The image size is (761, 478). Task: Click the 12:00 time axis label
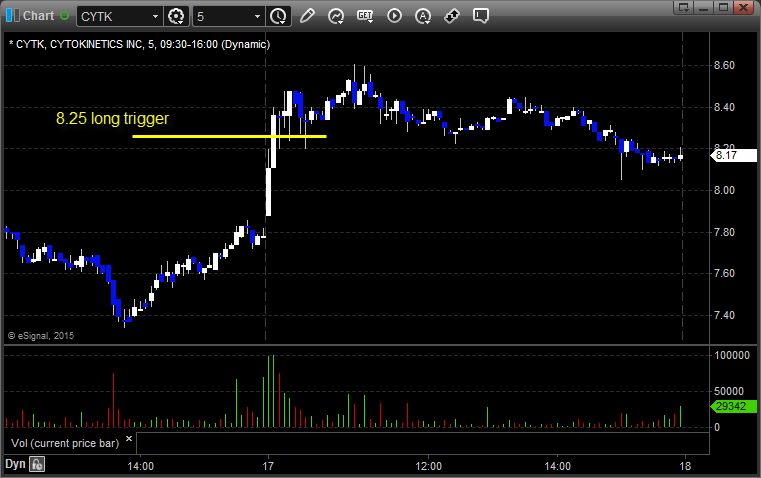429,466
